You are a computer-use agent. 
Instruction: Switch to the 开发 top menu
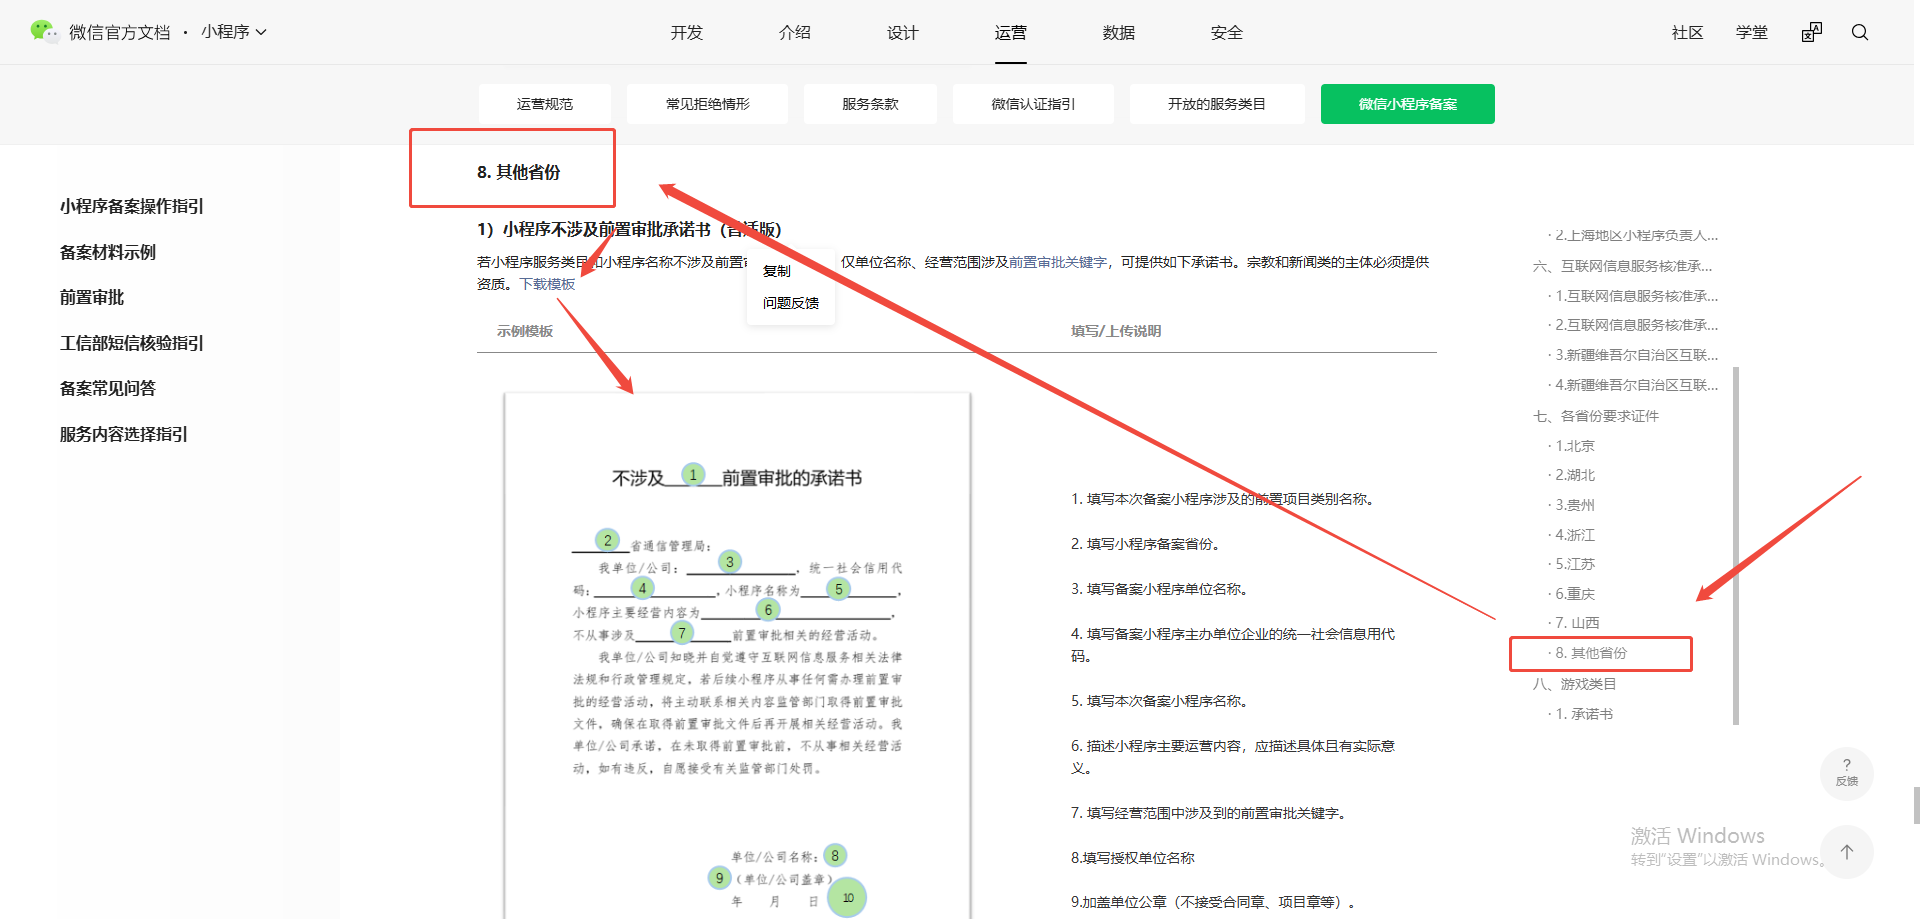(x=686, y=33)
